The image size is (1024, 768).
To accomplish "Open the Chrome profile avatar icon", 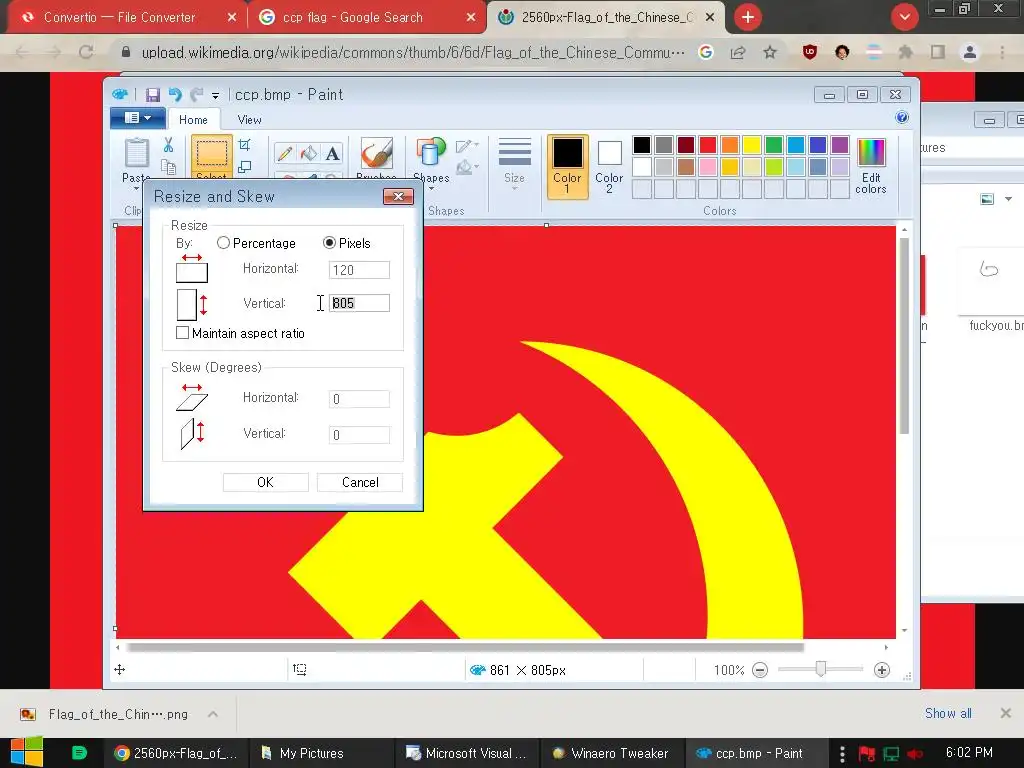I will coord(970,52).
